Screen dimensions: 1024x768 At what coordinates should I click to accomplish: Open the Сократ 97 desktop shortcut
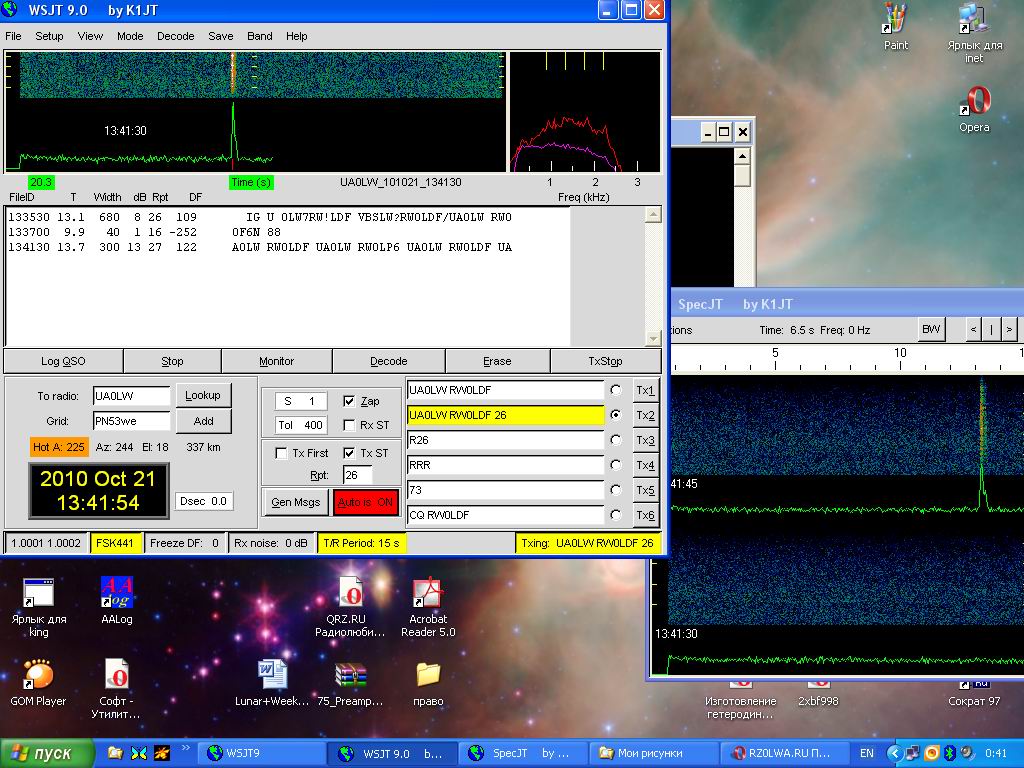click(x=974, y=696)
